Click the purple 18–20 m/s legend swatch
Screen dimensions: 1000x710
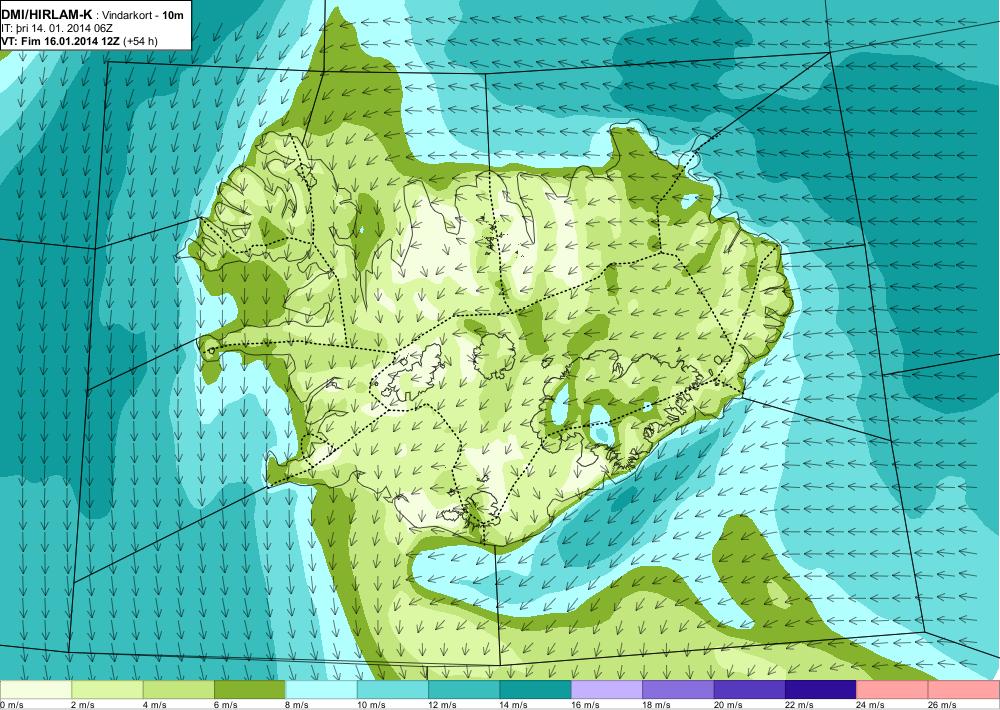(x=679, y=689)
